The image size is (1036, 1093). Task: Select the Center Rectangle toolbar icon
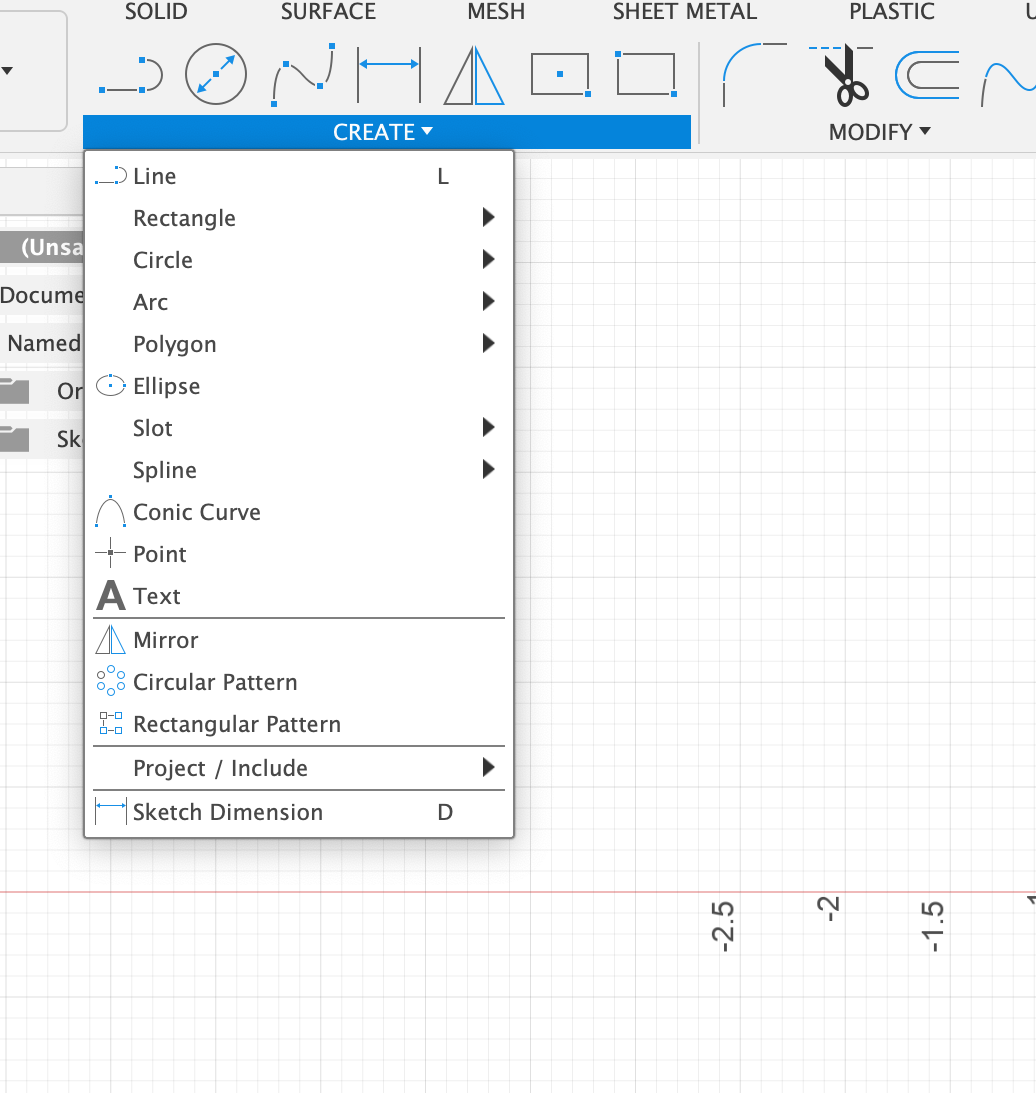pyautogui.click(x=559, y=75)
